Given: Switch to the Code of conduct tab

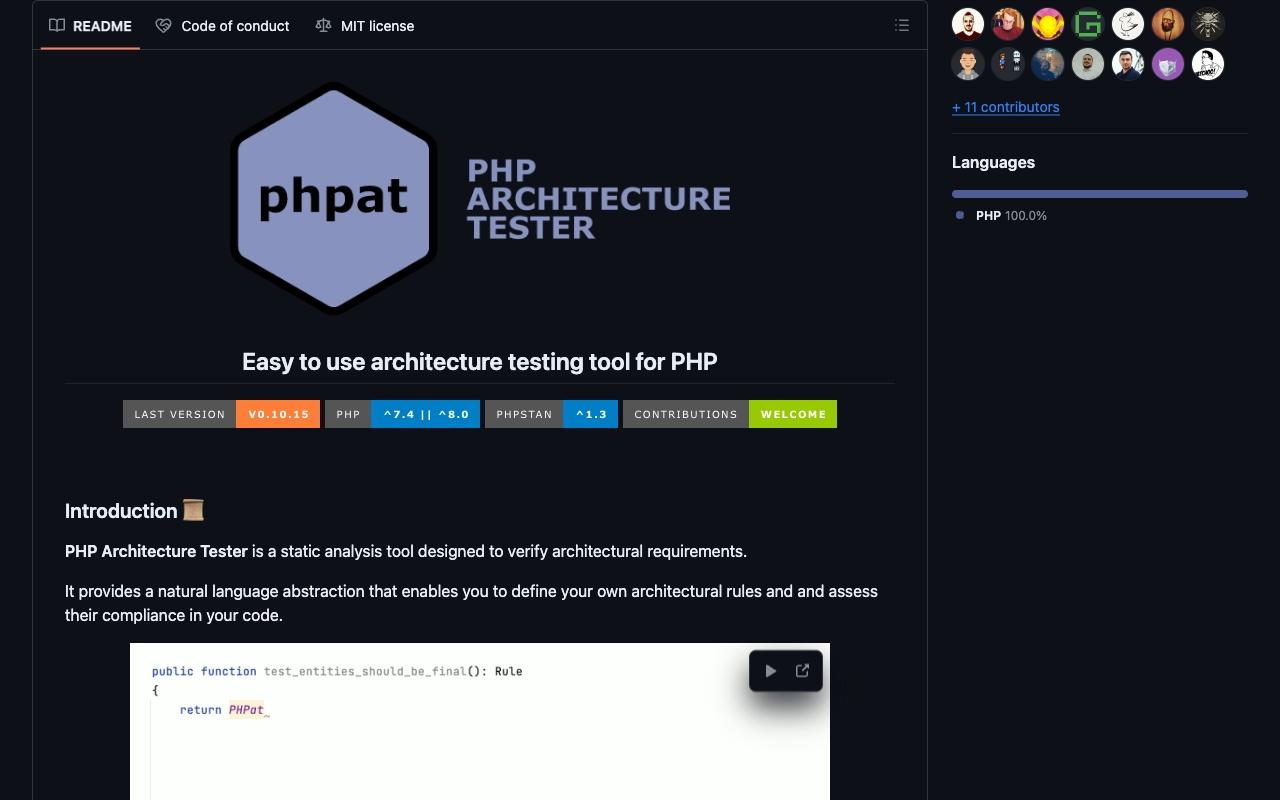Looking at the screenshot, I should (x=222, y=26).
